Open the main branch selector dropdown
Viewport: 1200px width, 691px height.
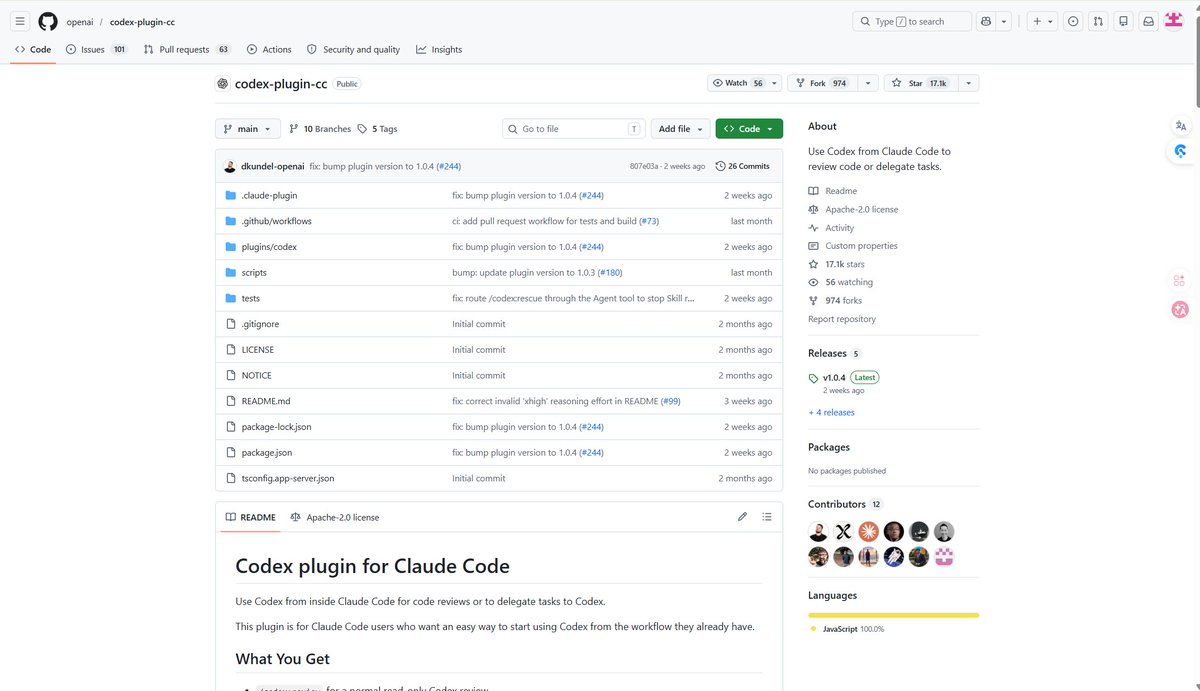[247, 129]
